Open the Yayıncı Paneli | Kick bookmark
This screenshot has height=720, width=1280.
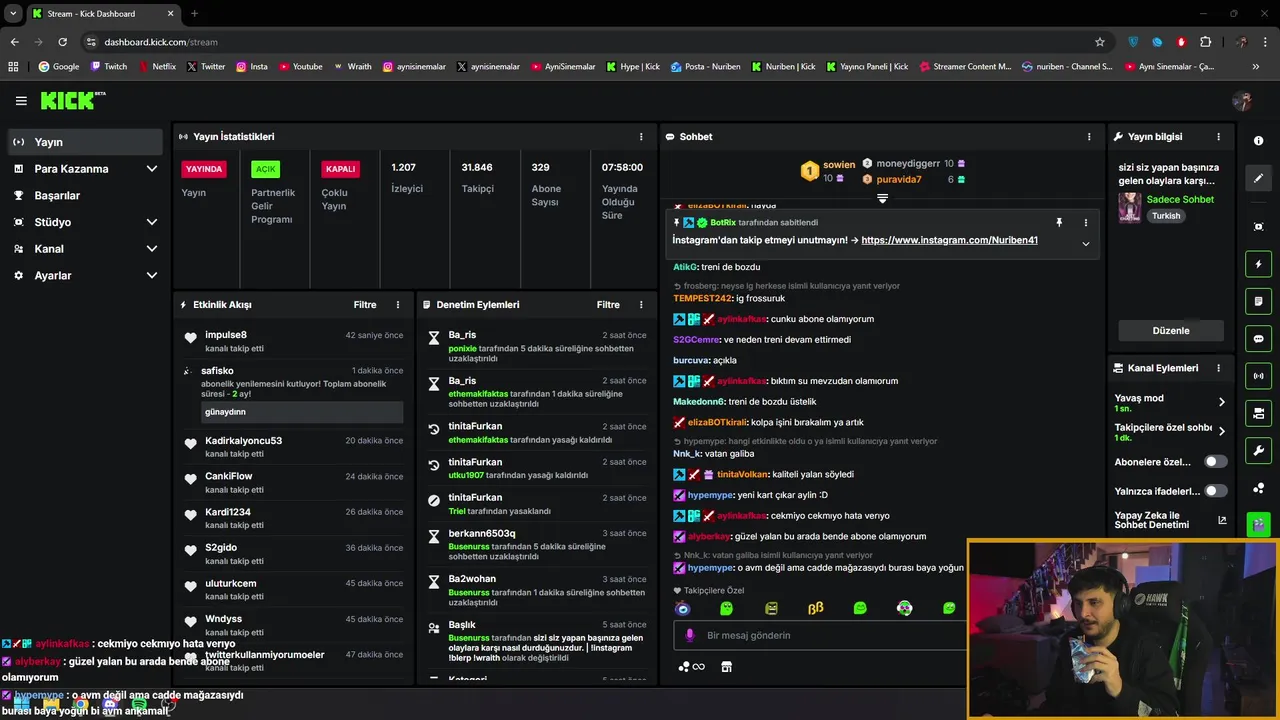point(866,67)
